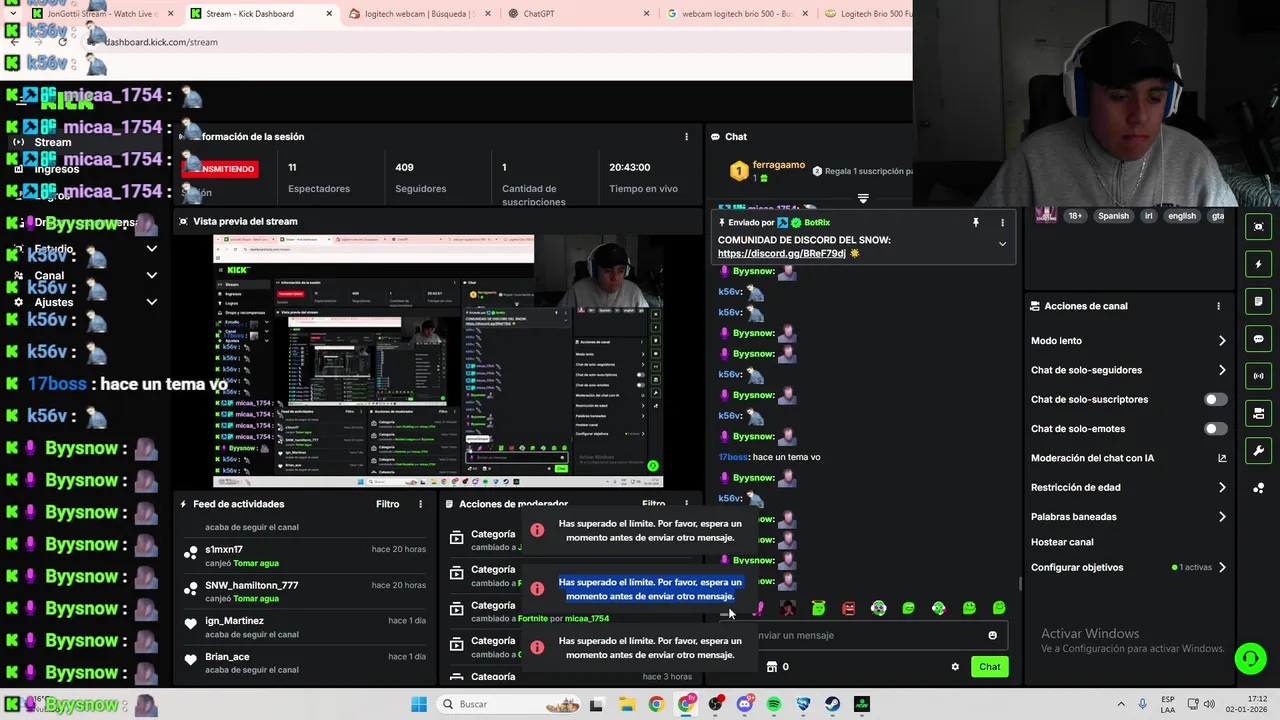The height and width of the screenshot is (720, 1280).
Task: Open Steam from the Windows taskbar
Action: (x=832, y=704)
